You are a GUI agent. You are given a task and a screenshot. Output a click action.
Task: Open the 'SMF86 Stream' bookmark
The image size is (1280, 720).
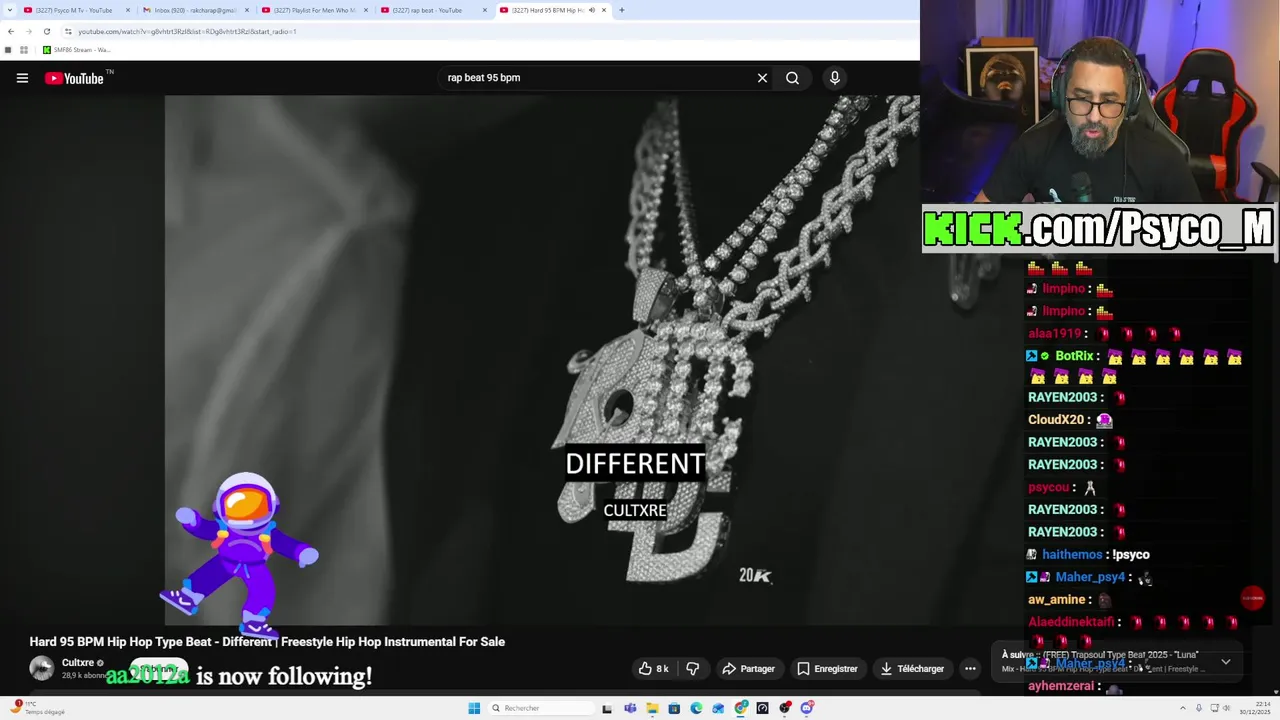click(76, 50)
